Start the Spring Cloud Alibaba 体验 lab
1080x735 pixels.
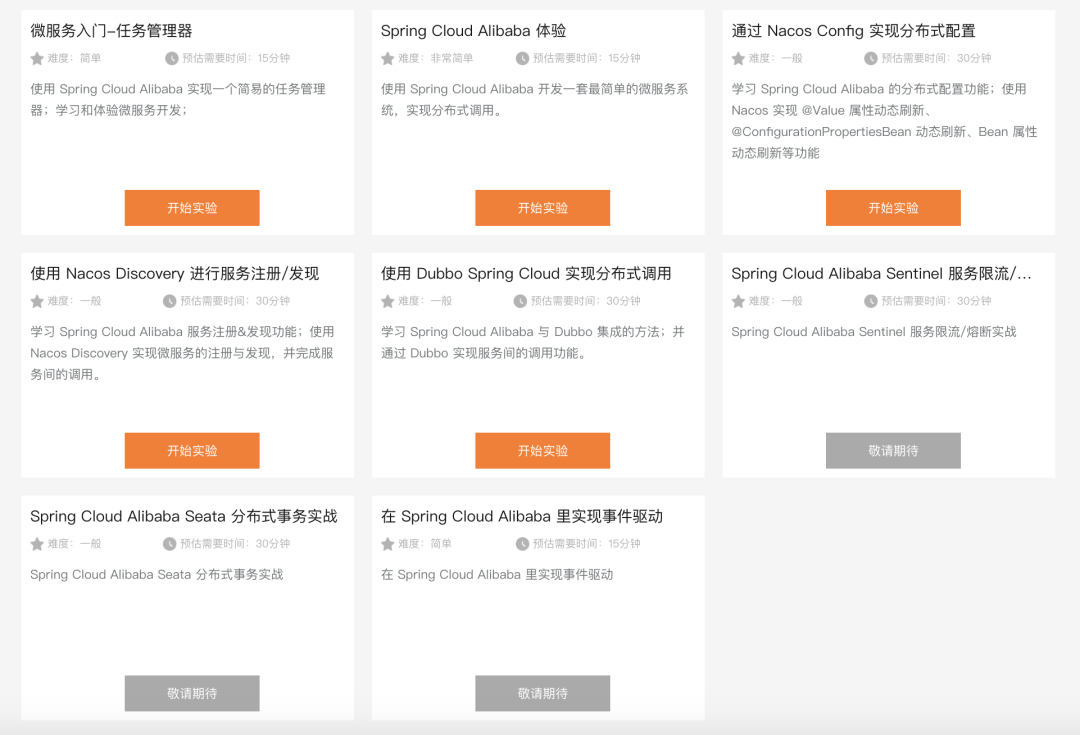coord(543,208)
